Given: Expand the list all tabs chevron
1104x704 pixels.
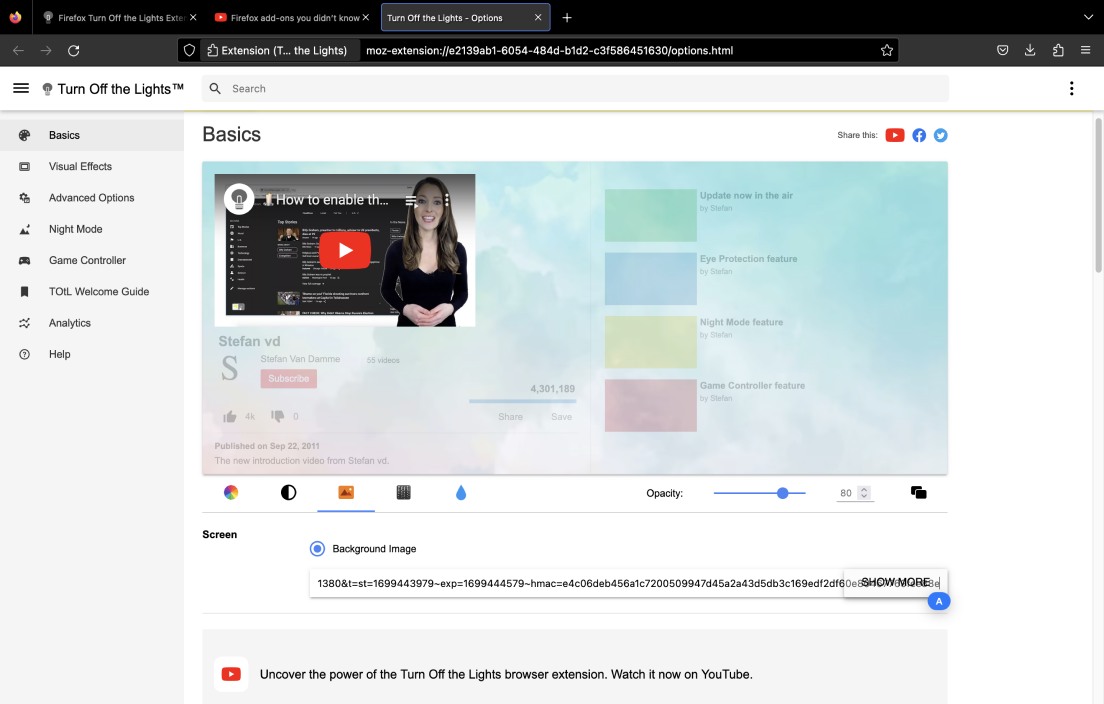Looking at the screenshot, I should 1089,18.
